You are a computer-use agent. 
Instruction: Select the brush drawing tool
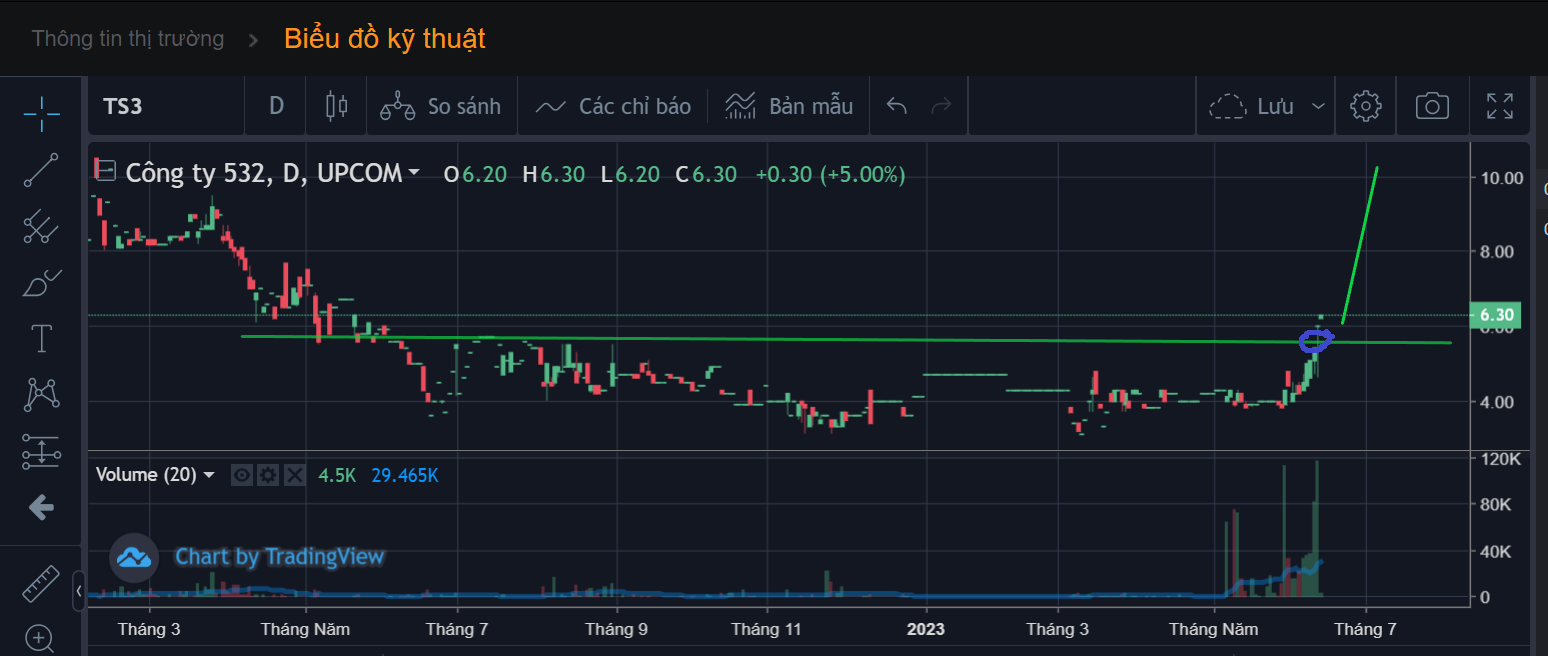(41, 283)
